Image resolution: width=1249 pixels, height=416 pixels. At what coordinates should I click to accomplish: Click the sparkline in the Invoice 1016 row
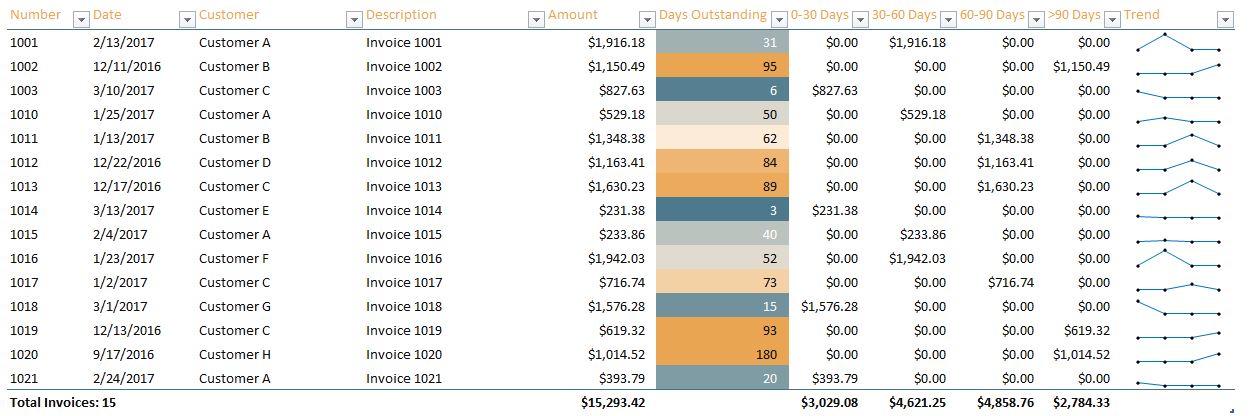[1178, 259]
